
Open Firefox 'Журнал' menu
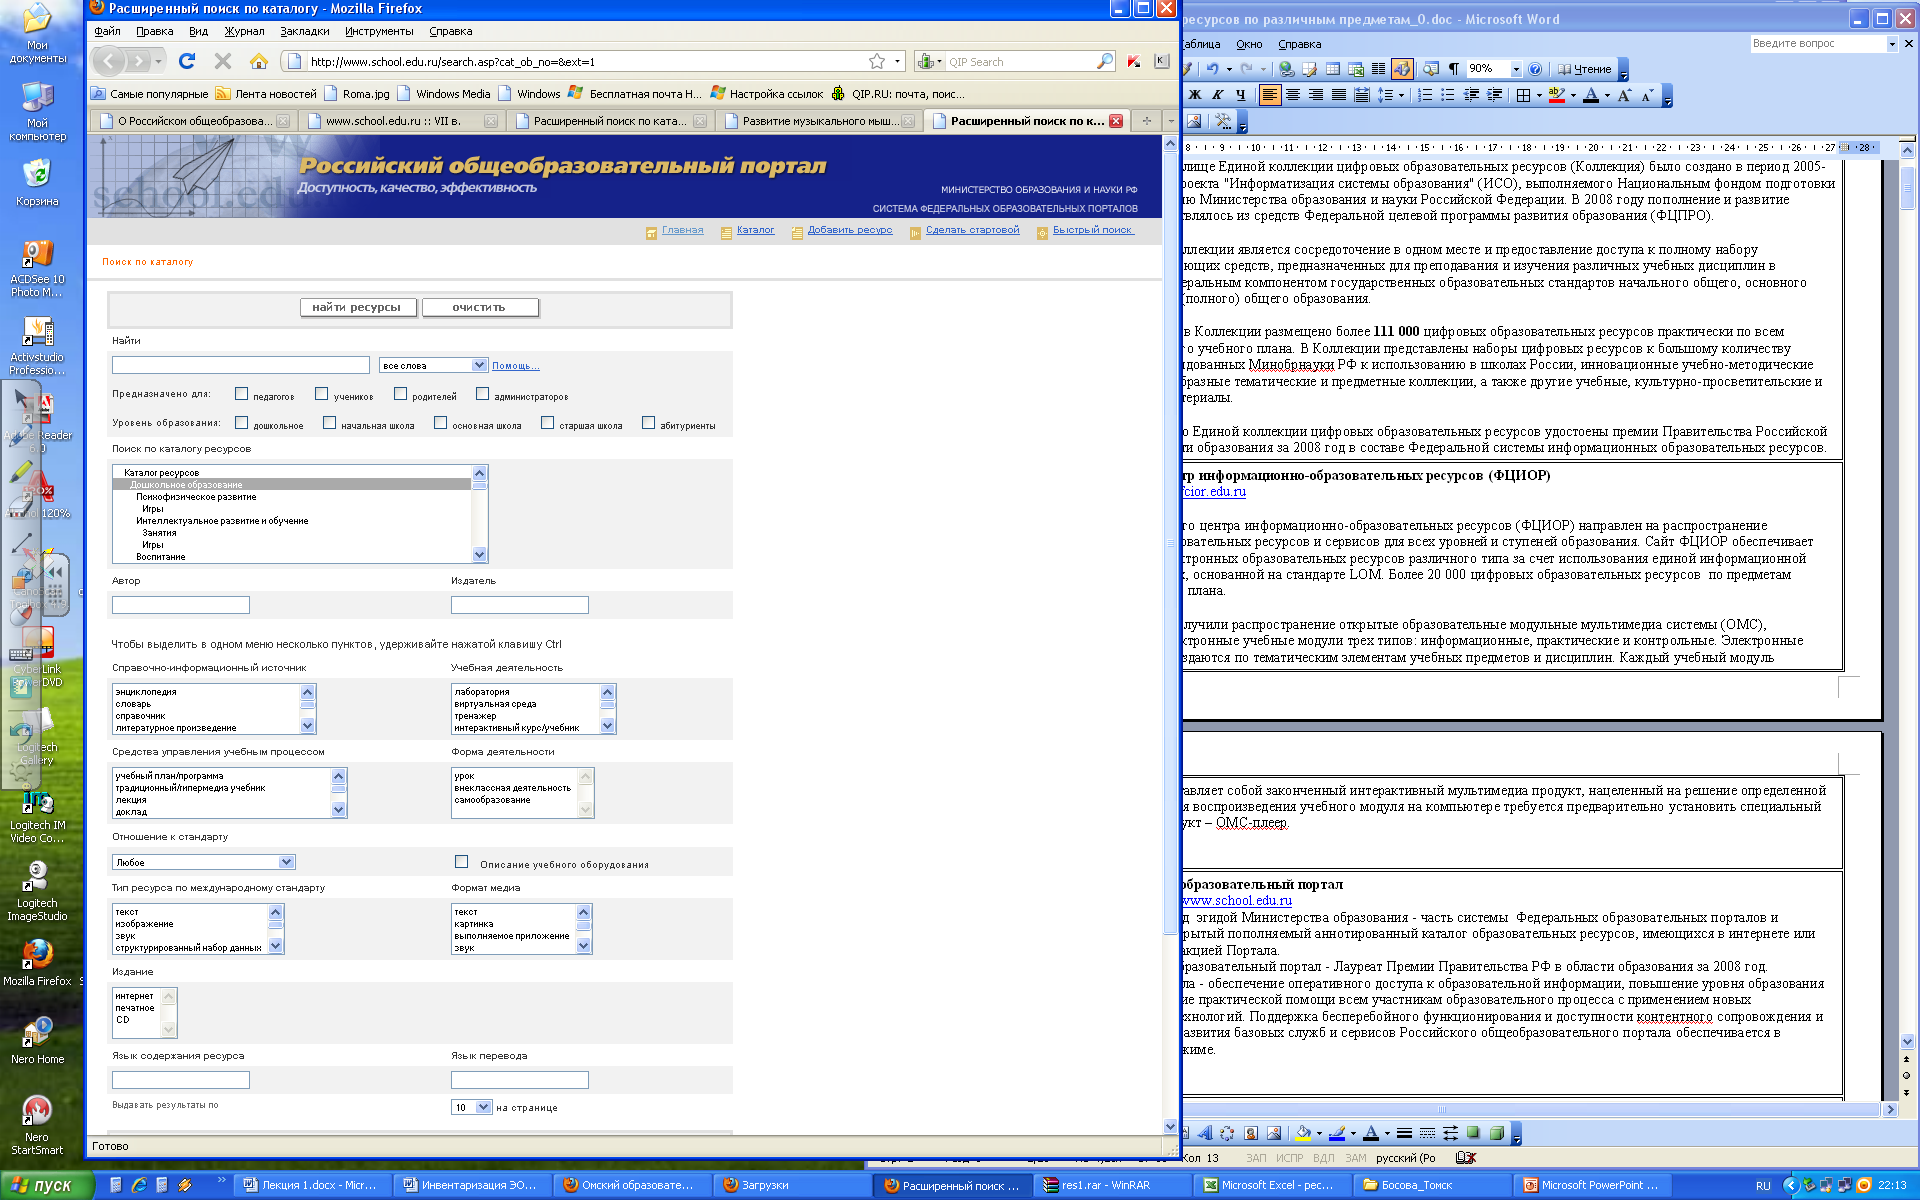point(244,31)
